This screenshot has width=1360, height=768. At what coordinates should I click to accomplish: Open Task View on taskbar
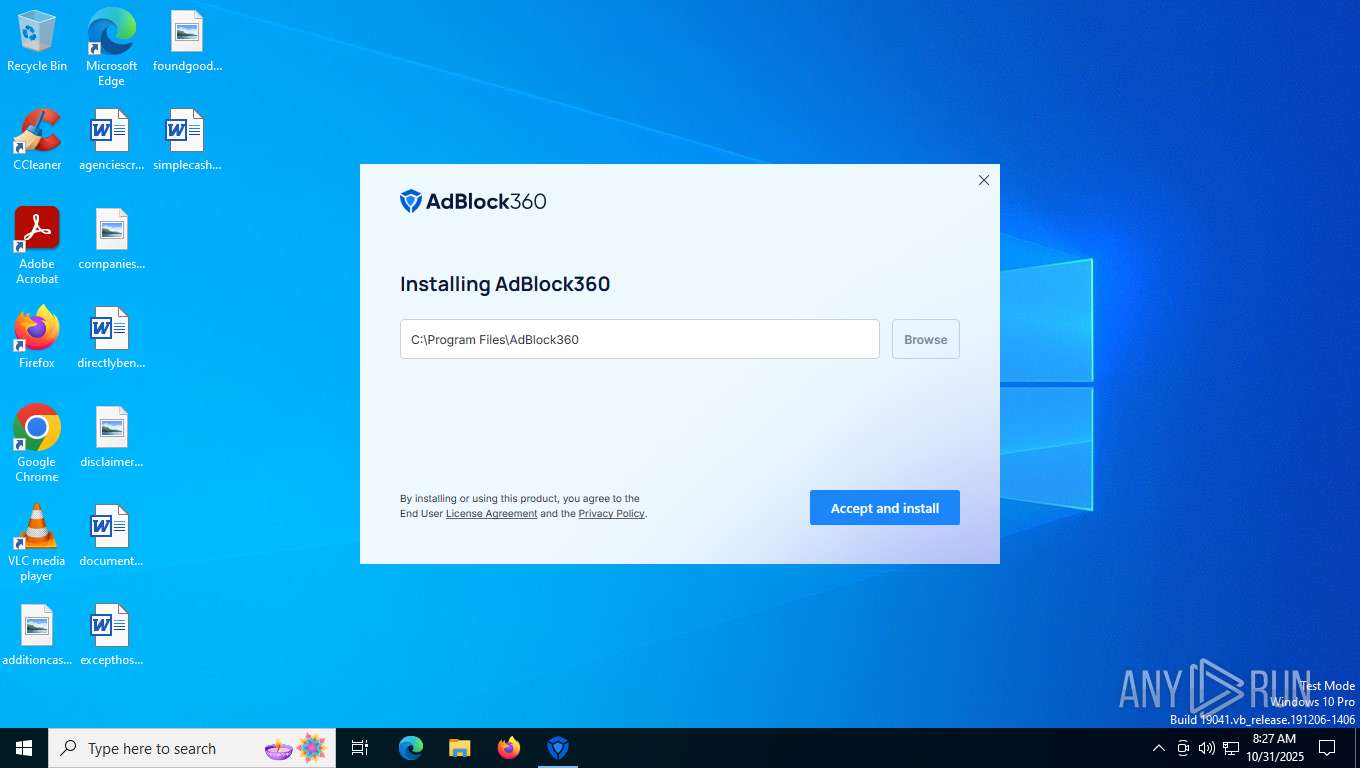click(360, 748)
